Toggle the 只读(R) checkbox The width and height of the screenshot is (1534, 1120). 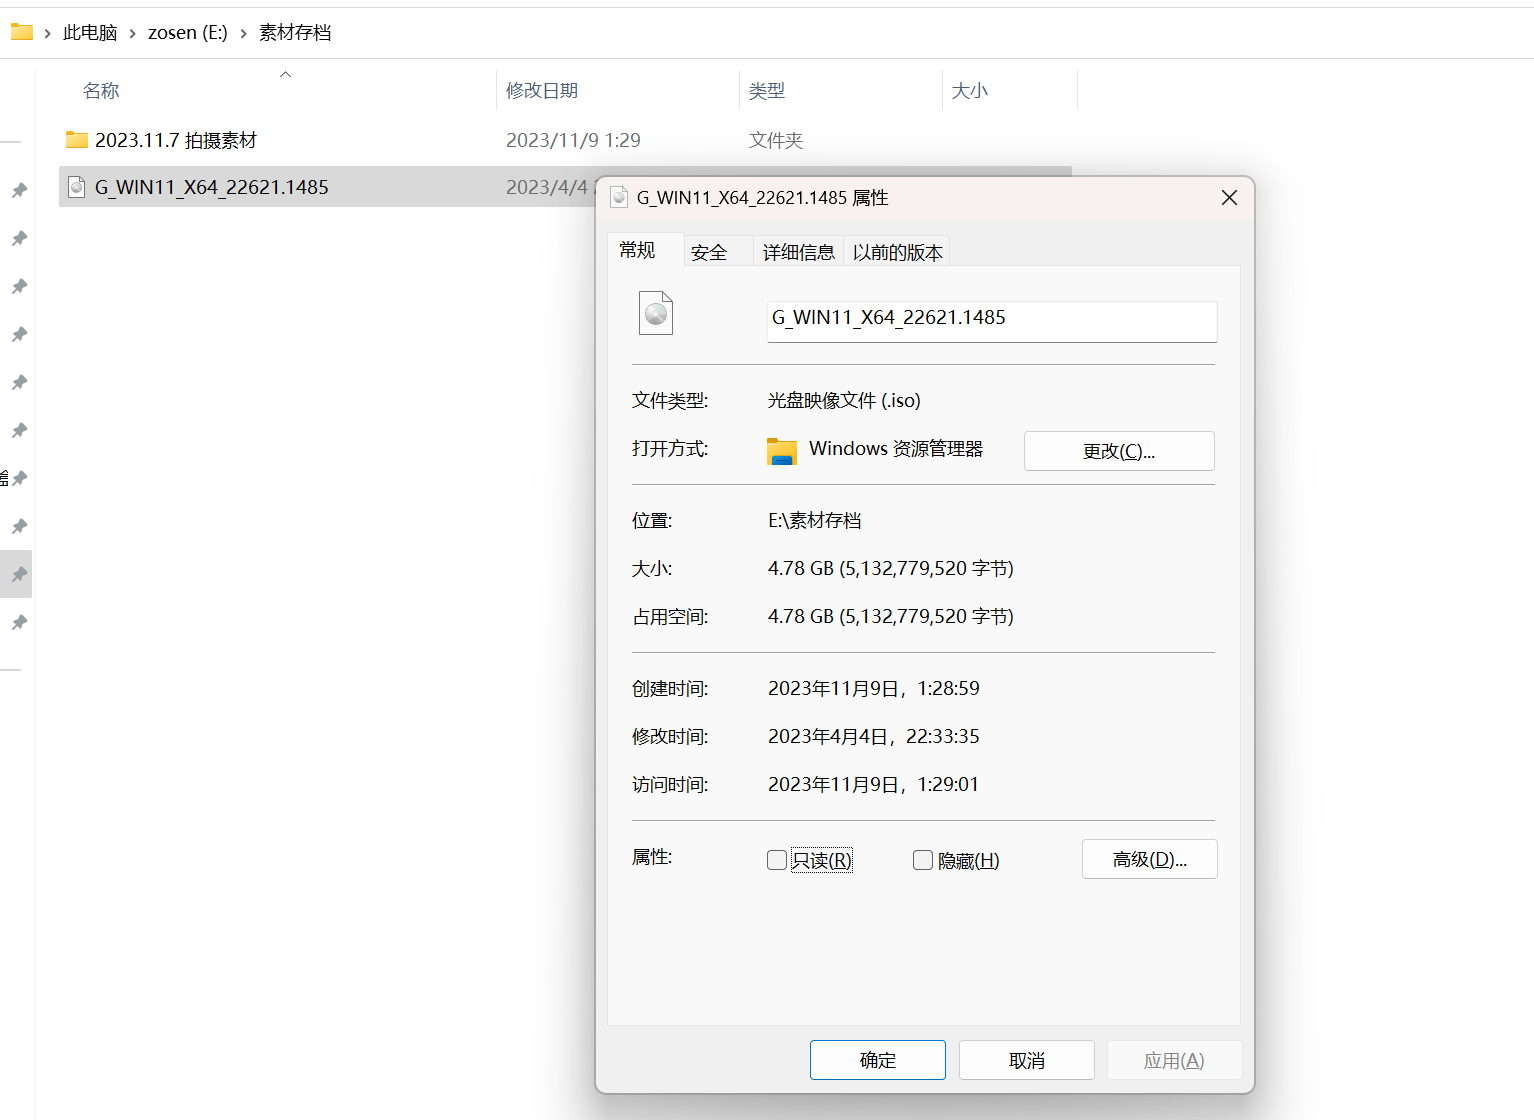tap(777, 860)
